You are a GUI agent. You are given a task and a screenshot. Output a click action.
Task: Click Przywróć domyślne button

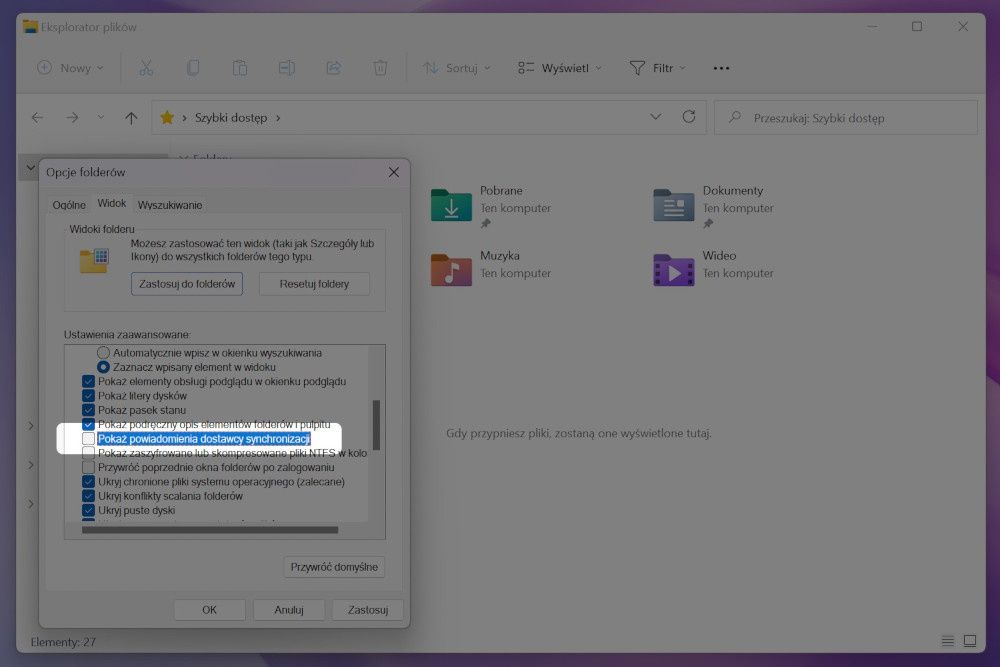tap(334, 567)
